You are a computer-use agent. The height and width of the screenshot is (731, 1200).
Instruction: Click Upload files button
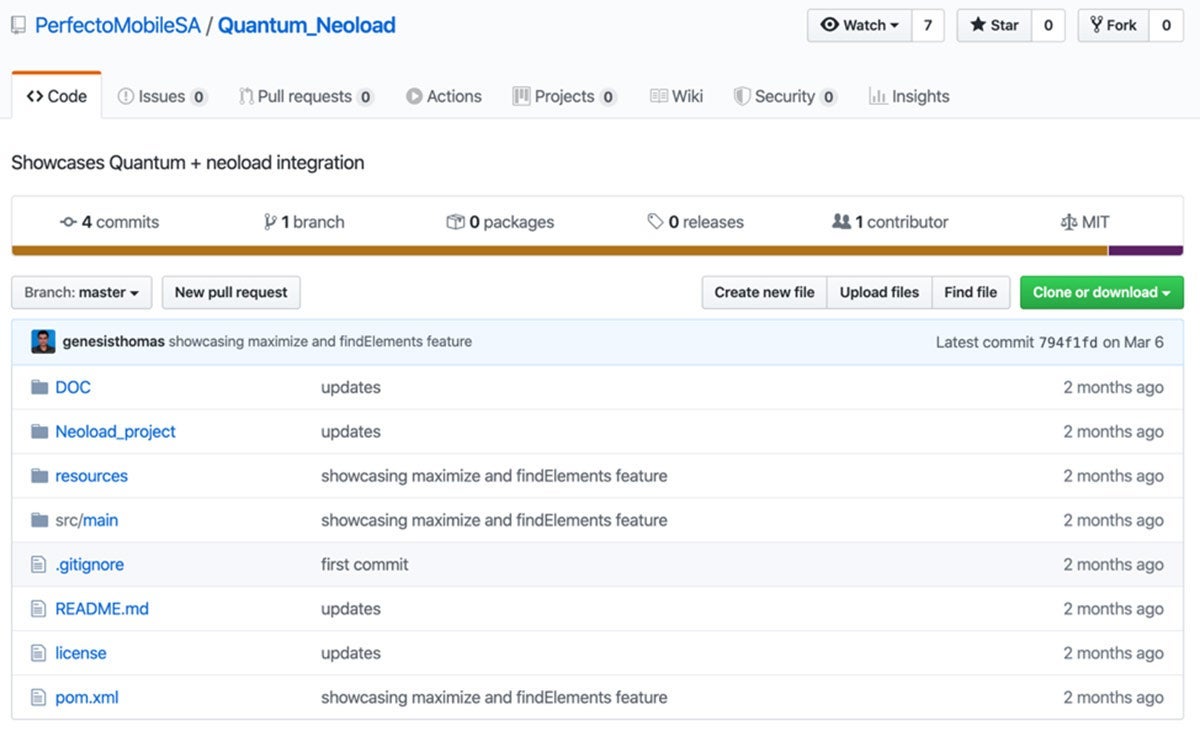[879, 292]
